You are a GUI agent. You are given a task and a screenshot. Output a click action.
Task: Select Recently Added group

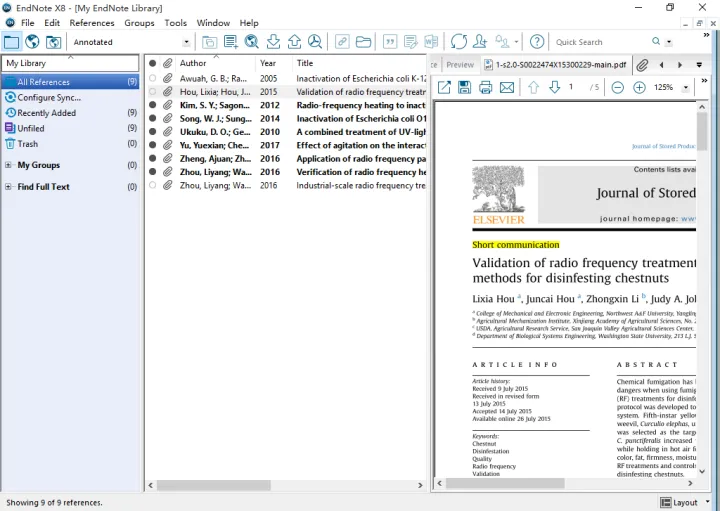pos(70,113)
